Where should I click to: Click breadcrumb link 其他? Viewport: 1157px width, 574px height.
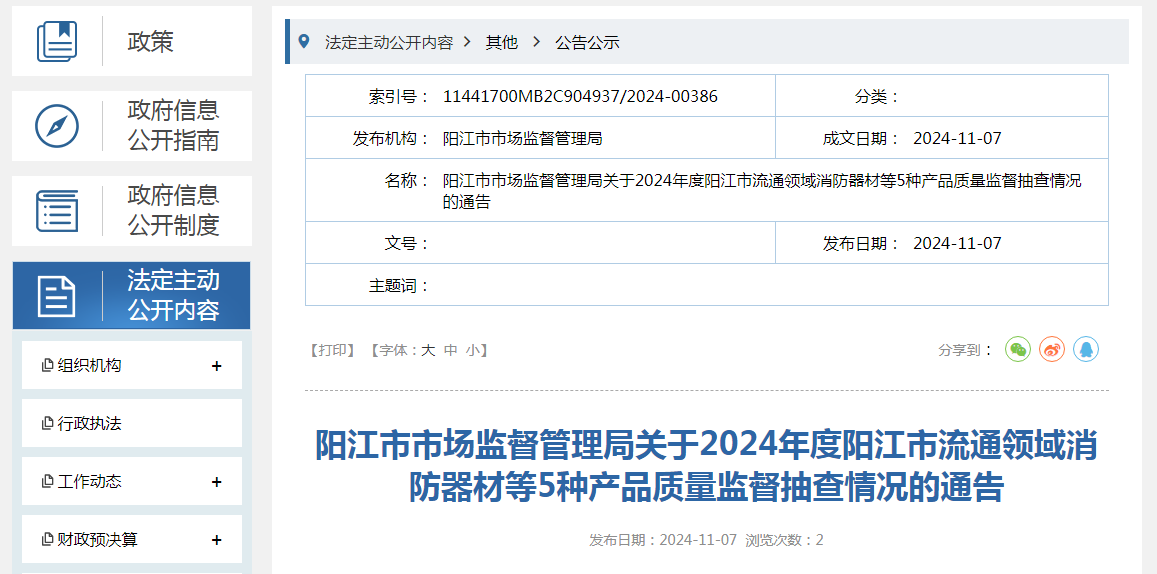[x=502, y=42]
